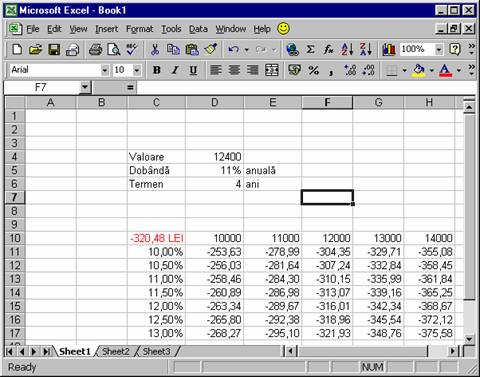Select the Cut scissors icon
This screenshot has height=377, width=480.
coord(155,50)
